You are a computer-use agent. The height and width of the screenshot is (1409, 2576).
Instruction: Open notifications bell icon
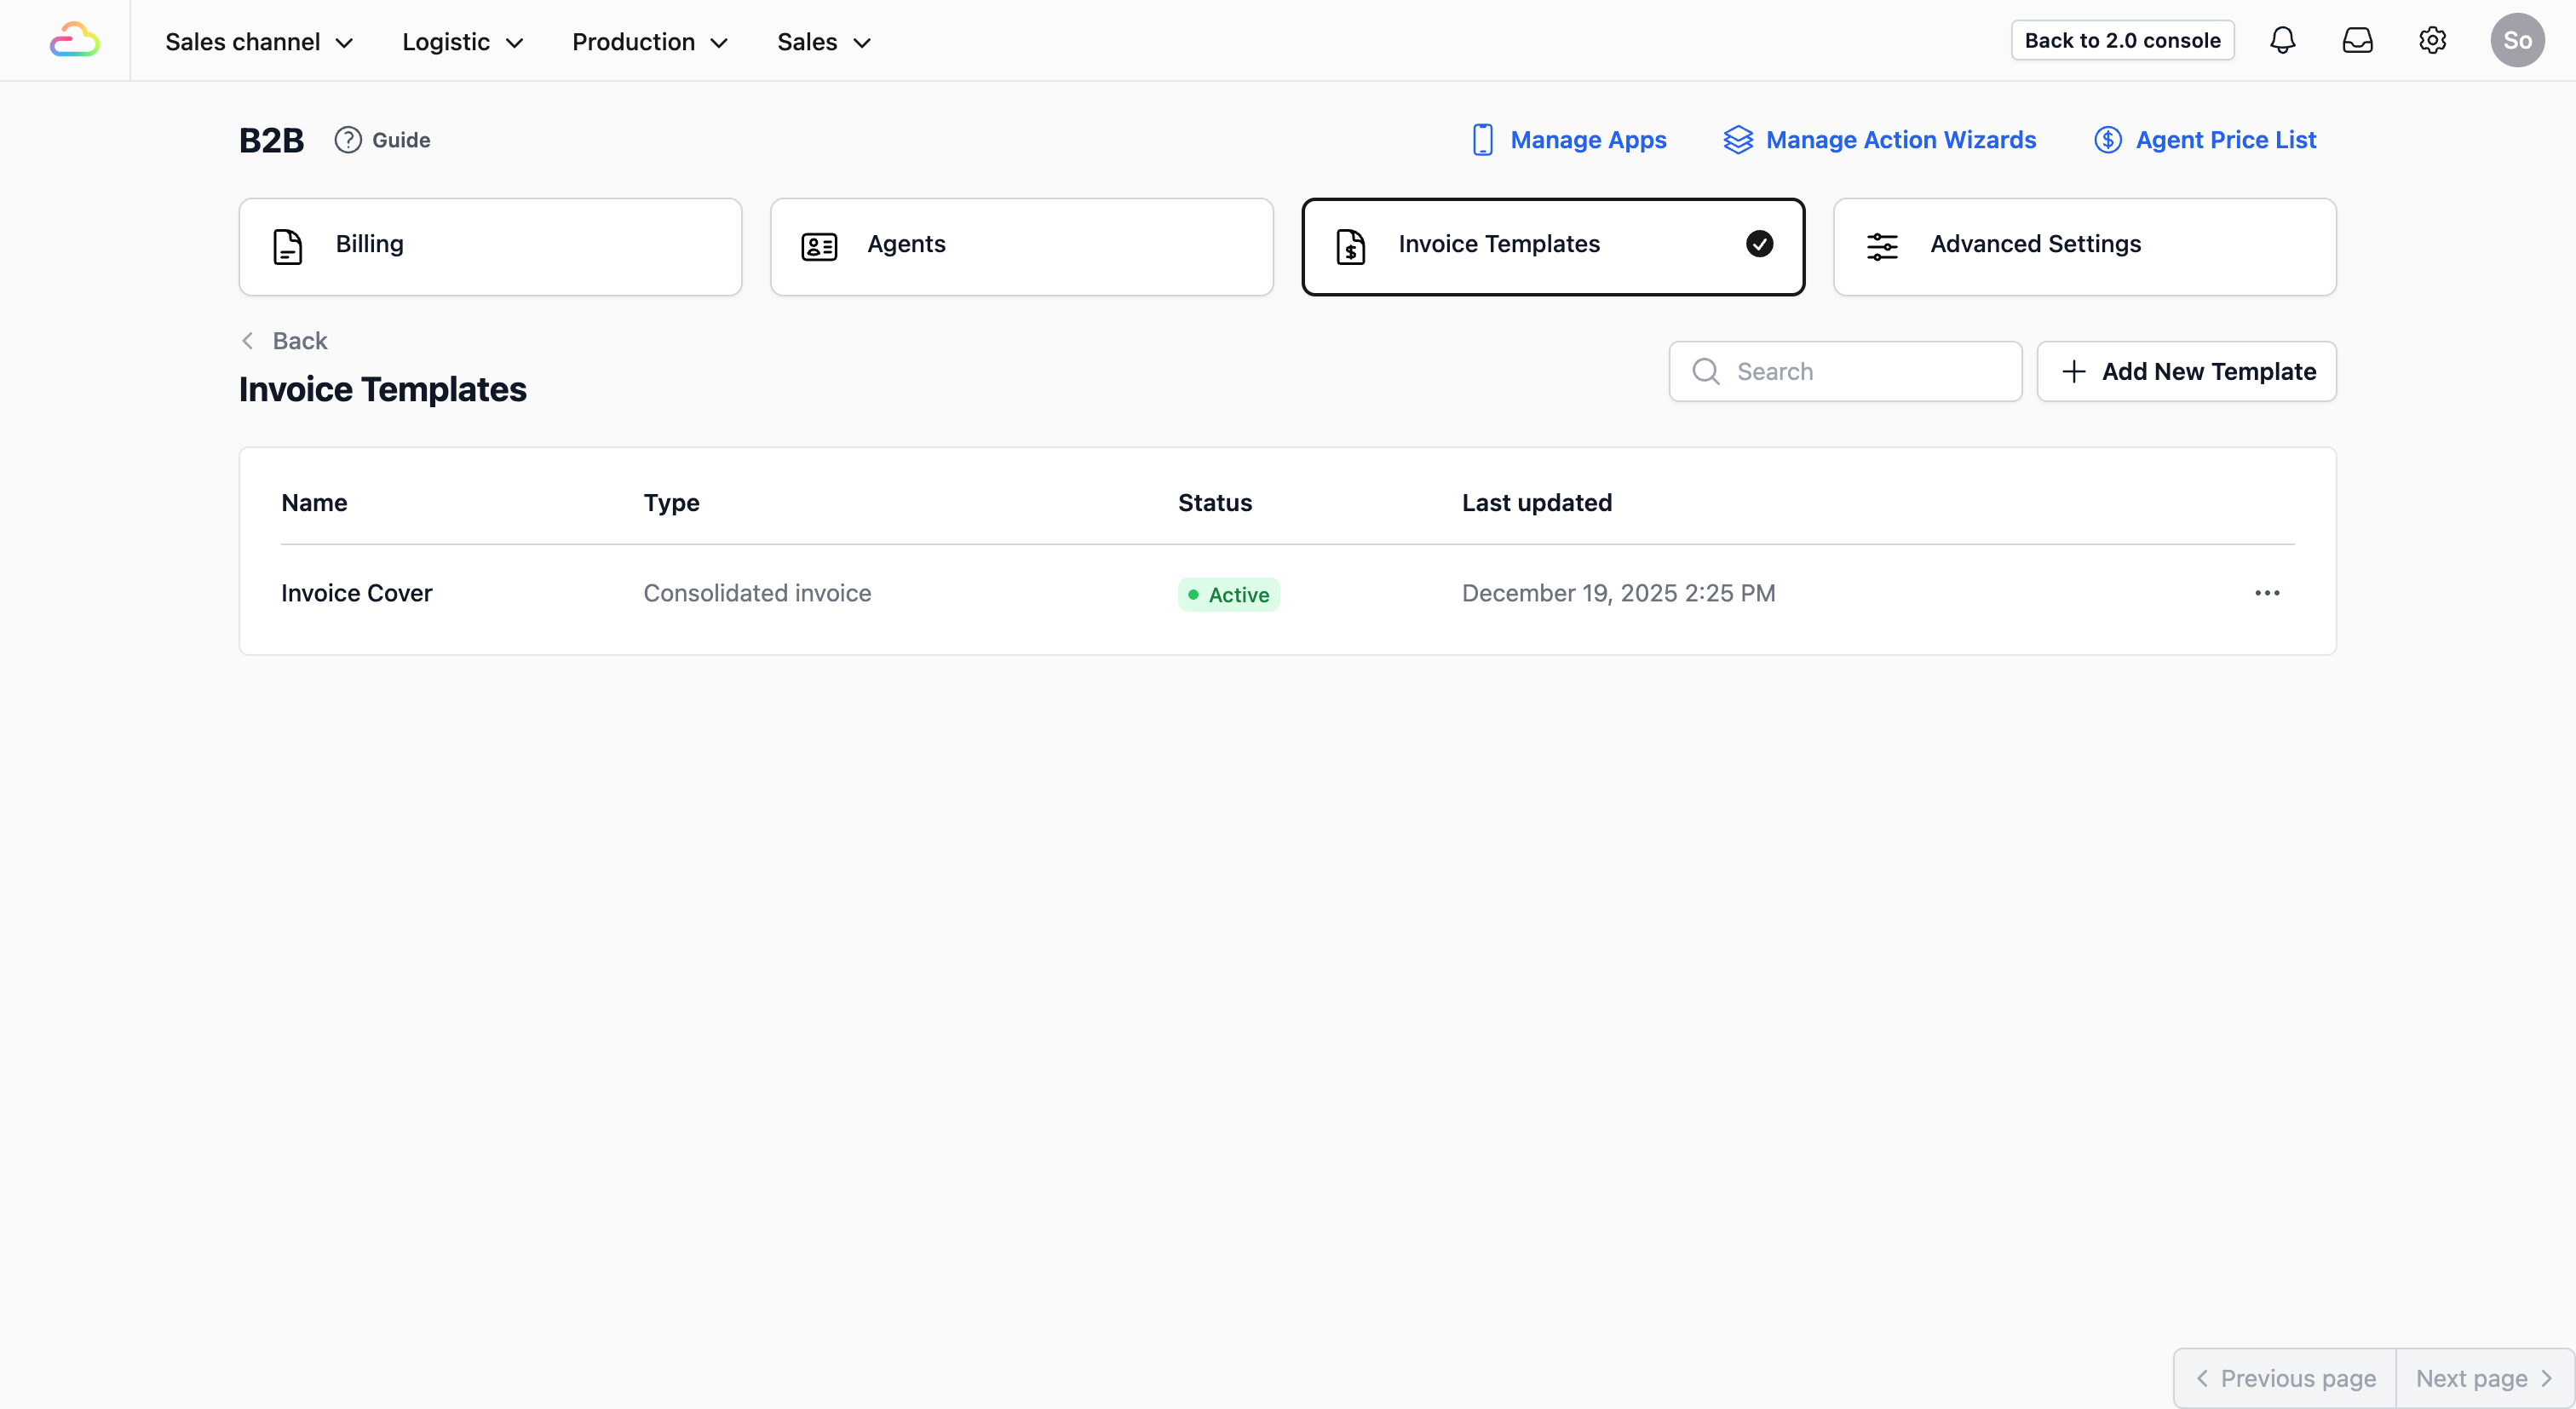(2282, 40)
